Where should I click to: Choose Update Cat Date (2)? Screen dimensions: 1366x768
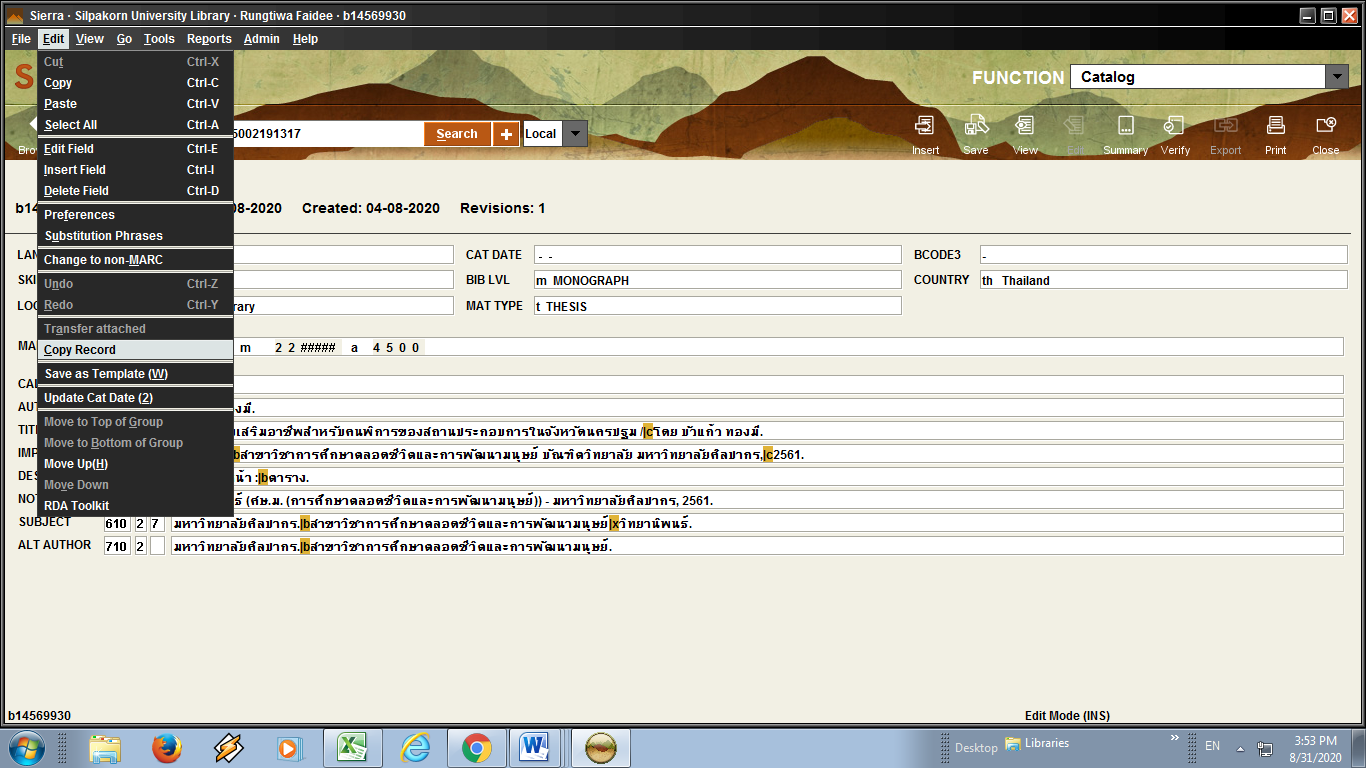click(135, 398)
